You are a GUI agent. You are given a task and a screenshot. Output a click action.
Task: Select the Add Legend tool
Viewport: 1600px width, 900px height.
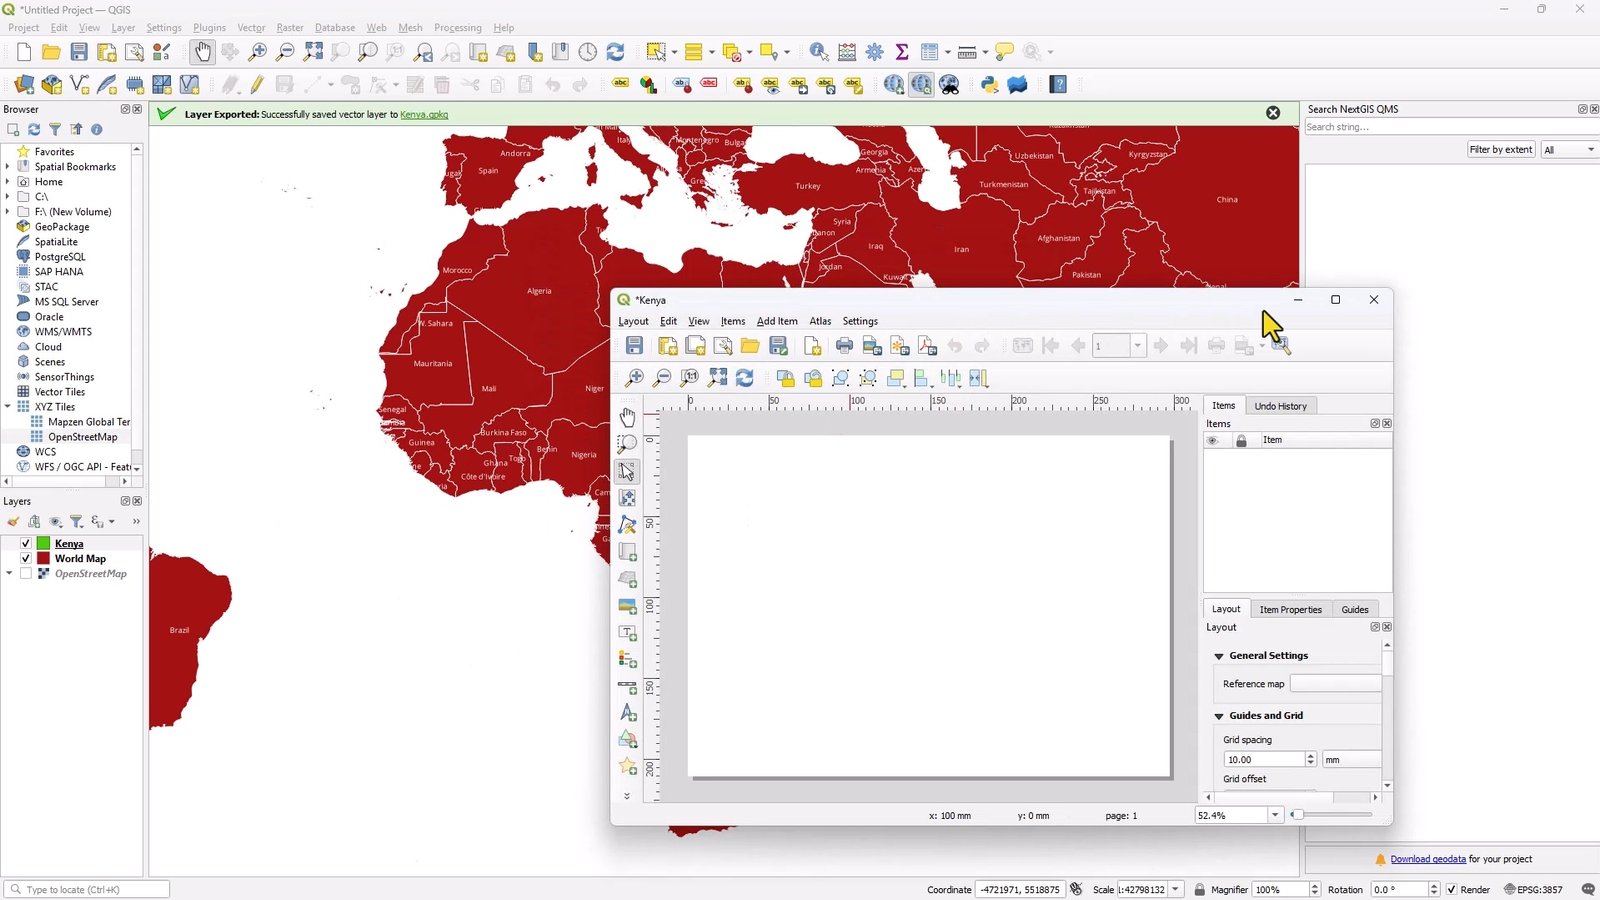tap(628, 660)
